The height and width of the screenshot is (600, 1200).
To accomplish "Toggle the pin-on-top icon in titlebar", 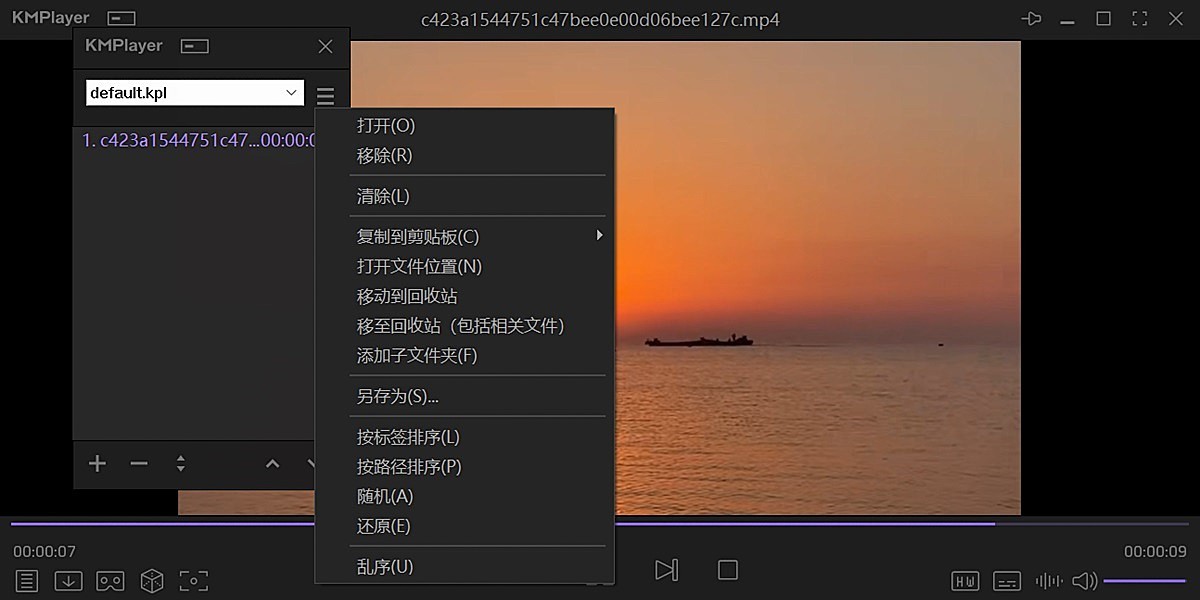I will [1031, 18].
